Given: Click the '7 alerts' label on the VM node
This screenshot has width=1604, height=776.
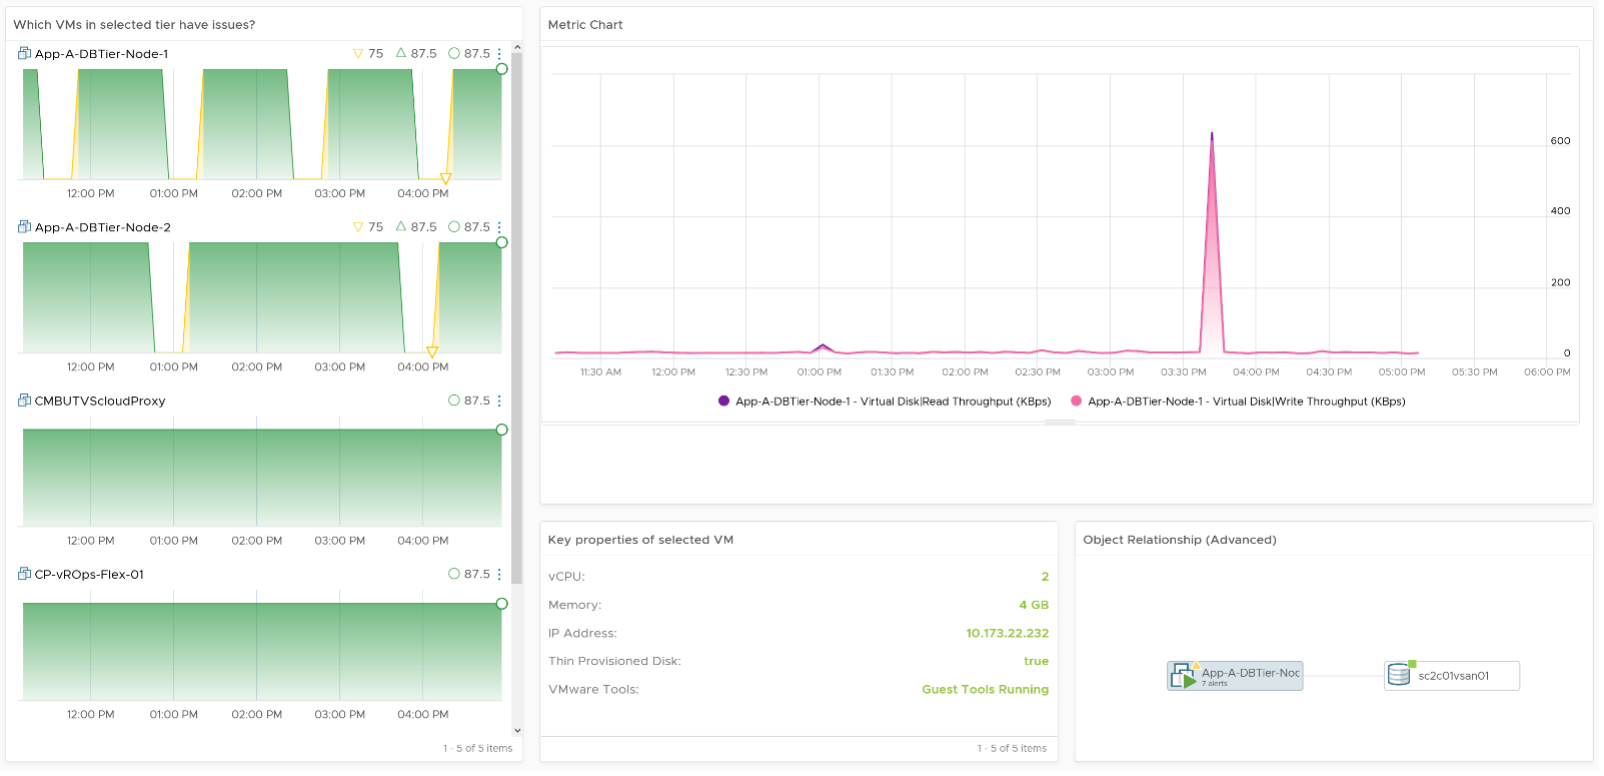Looking at the screenshot, I should (x=1215, y=684).
